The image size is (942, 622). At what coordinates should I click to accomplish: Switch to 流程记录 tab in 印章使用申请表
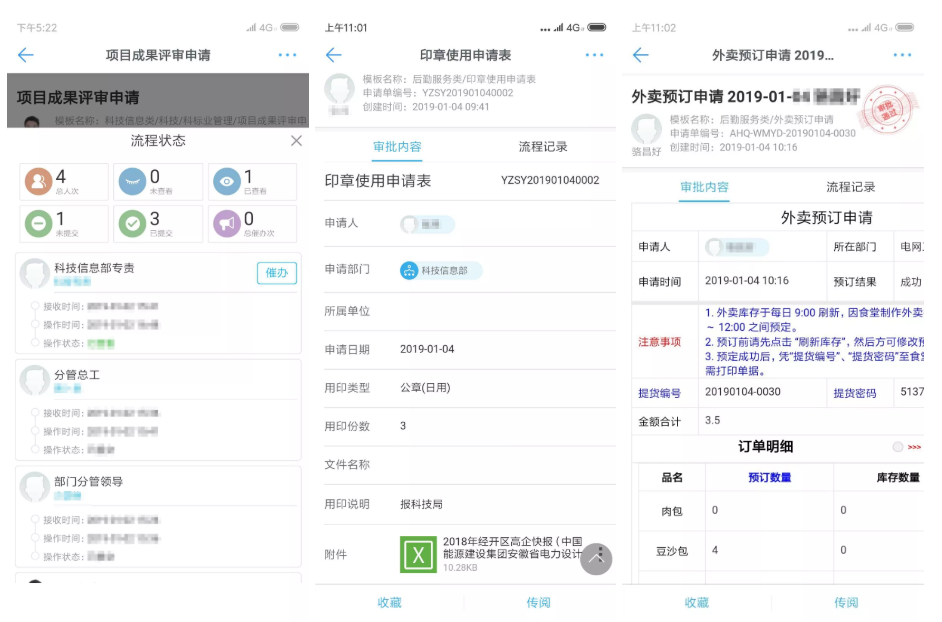(x=542, y=147)
